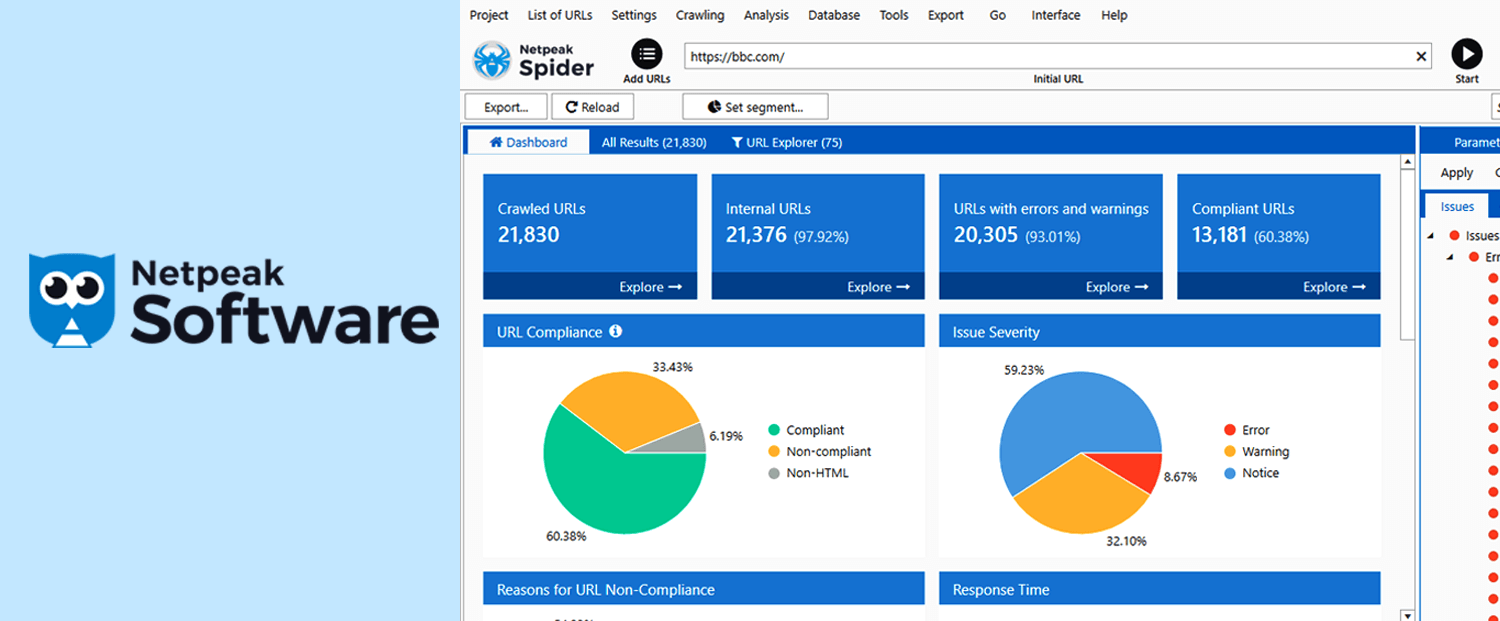Image resolution: width=1500 pixels, height=621 pixels.
Task: Open the Tools menu
Action: (x=894, y=15)
